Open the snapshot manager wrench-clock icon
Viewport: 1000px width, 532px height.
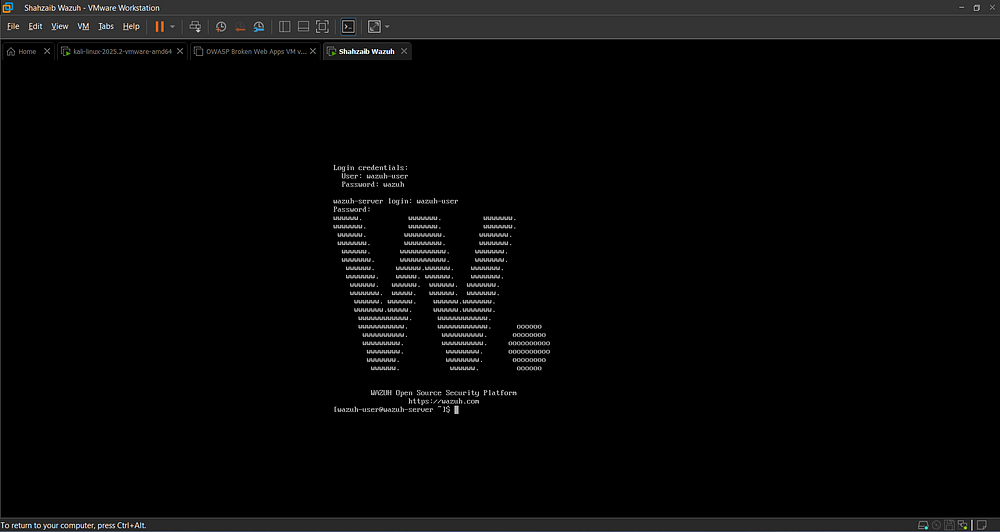pos(259,26)
